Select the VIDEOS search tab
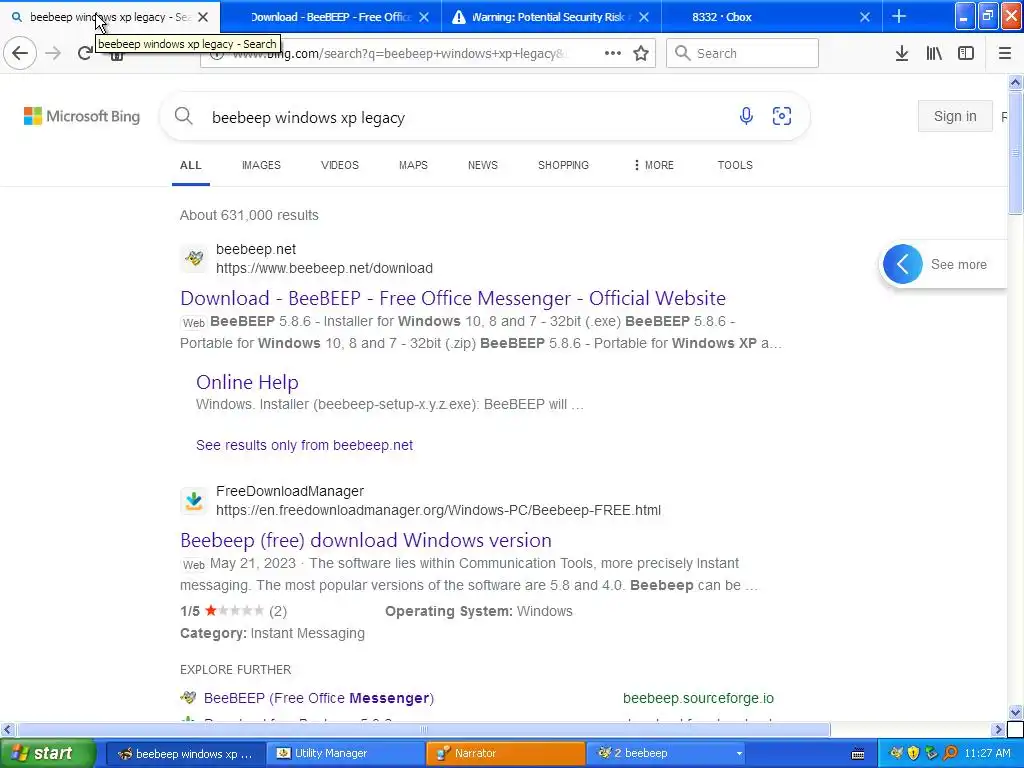The image size is (1024, 768). click(x=340, y=165)
